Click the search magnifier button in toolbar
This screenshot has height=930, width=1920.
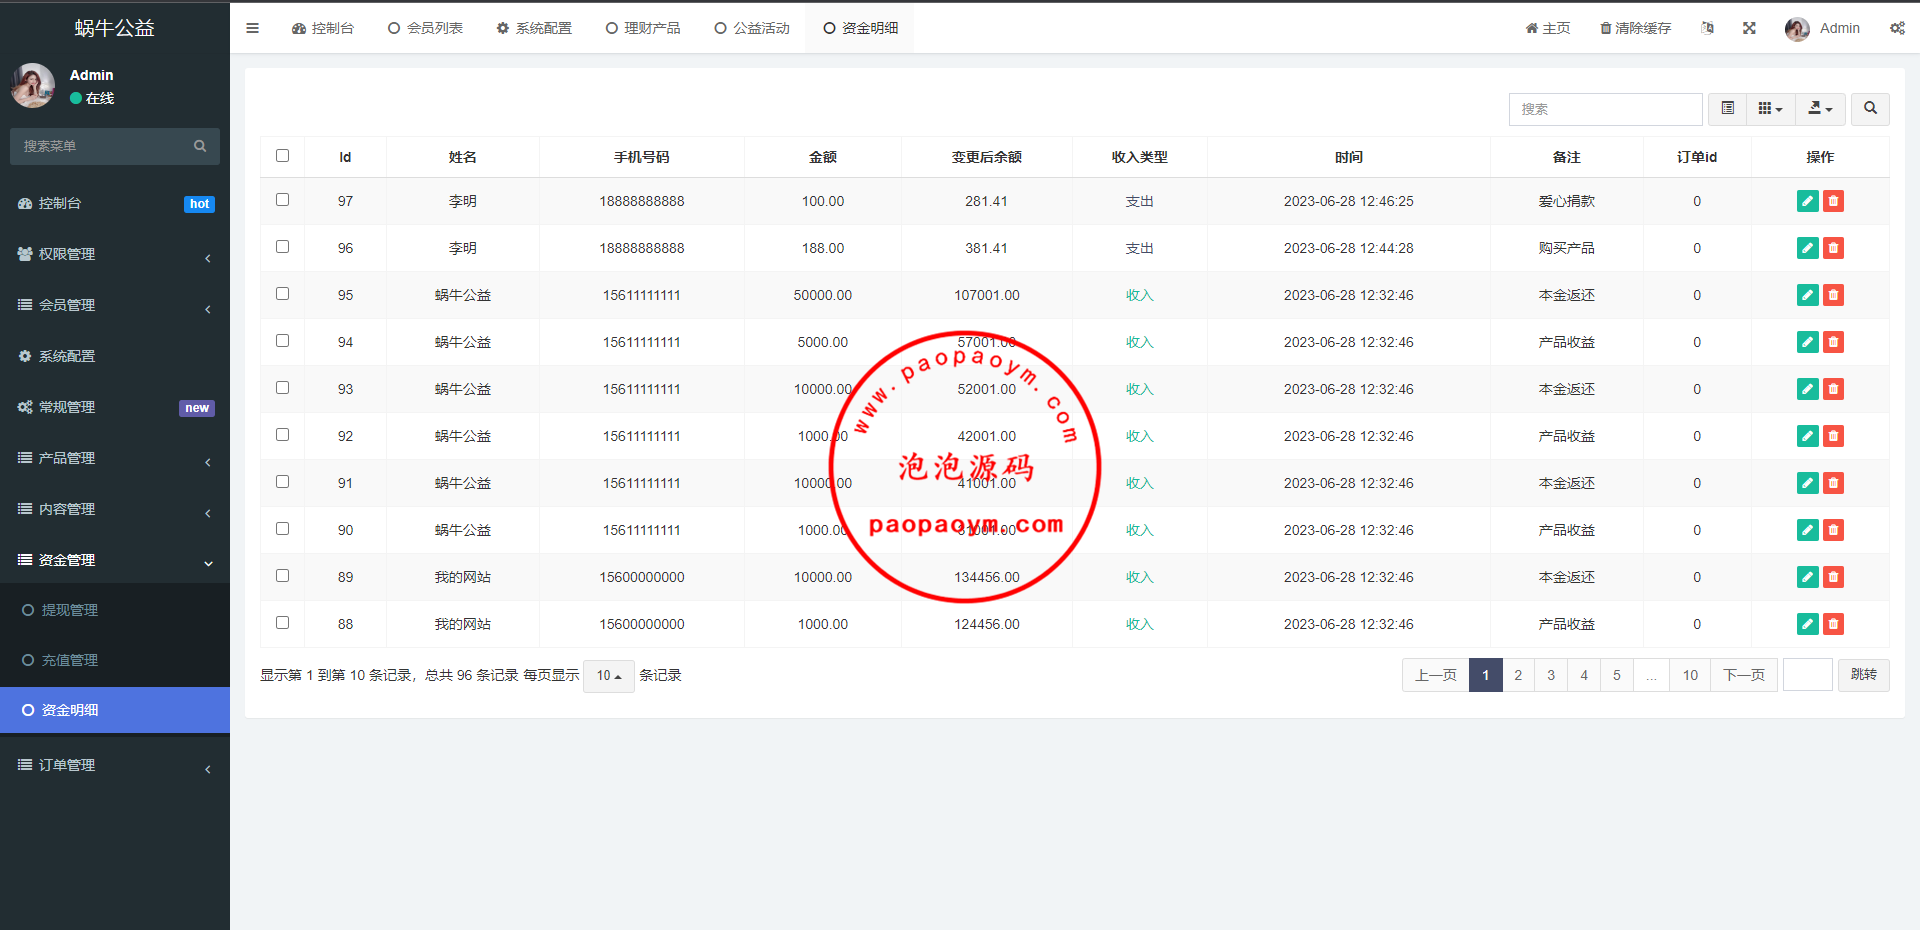click(x=1870, y=109)
